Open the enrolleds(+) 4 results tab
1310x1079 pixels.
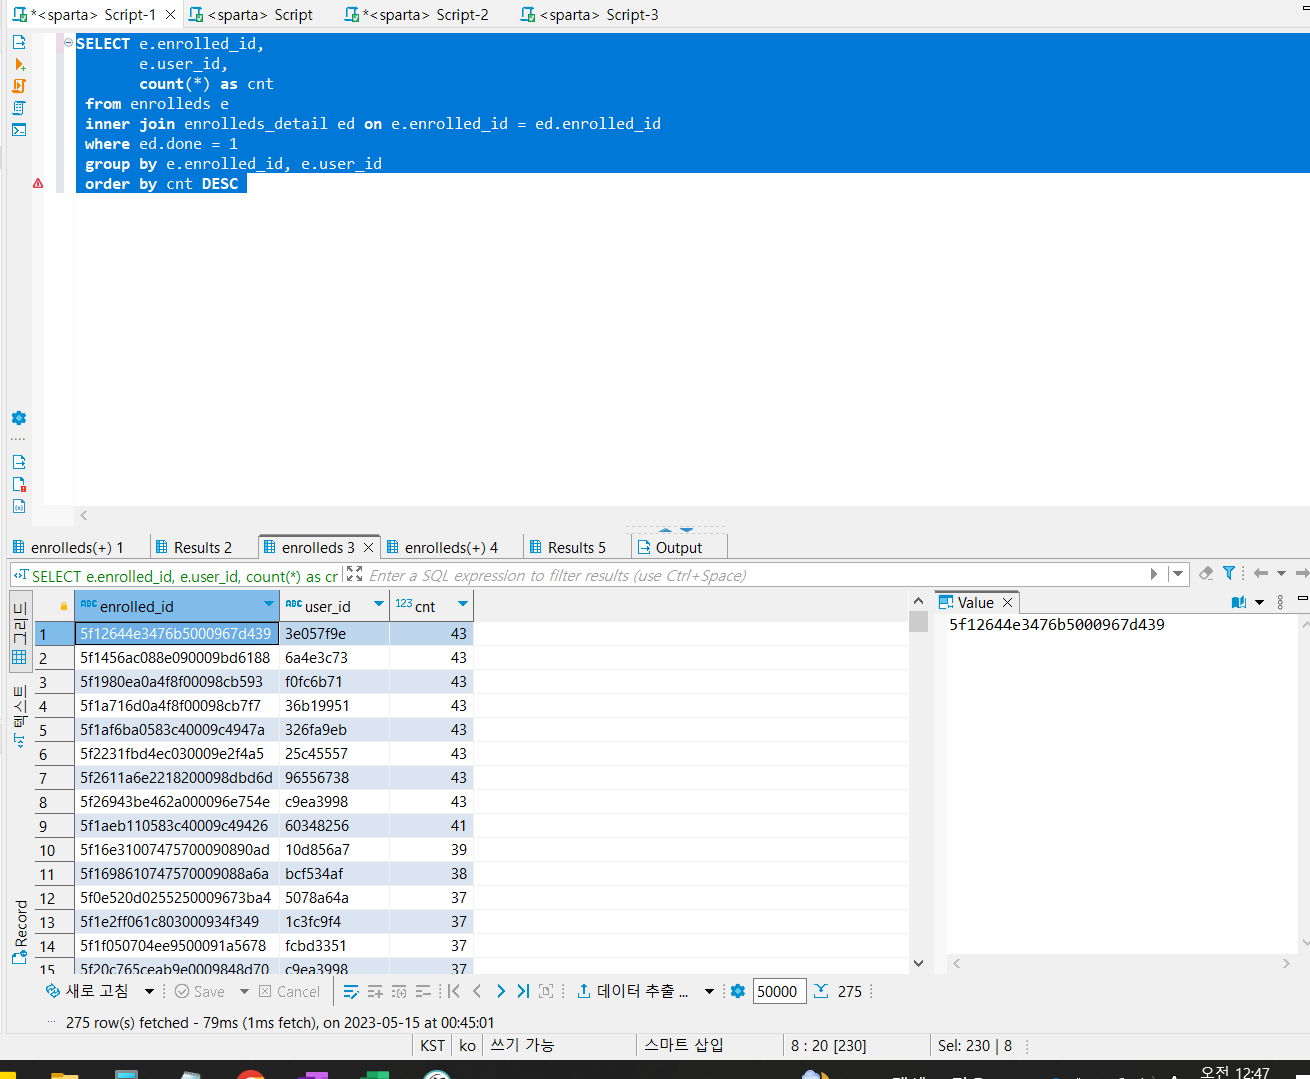(x=442, y=547)
